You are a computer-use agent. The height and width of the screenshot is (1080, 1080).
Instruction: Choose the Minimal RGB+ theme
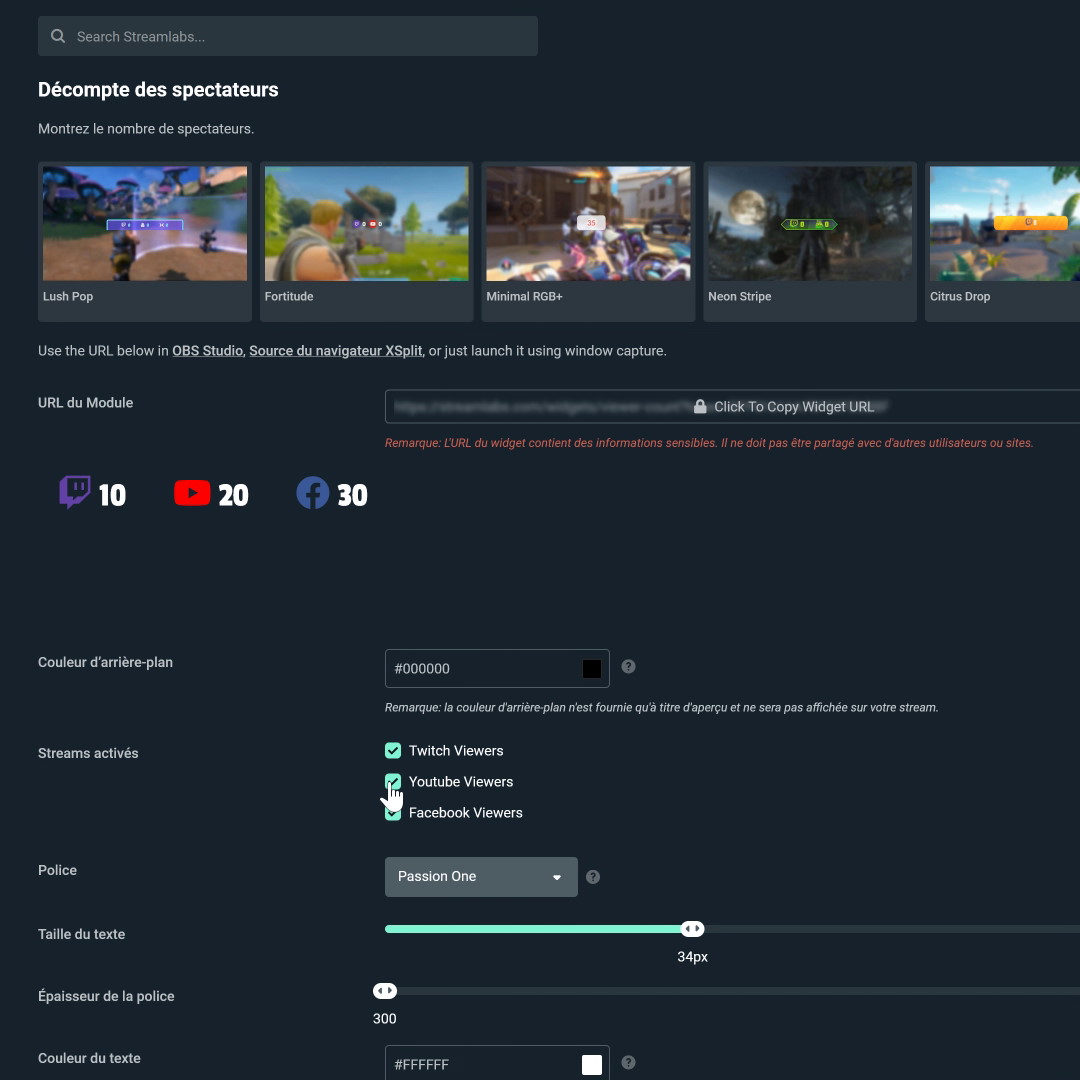pos(588,242)
